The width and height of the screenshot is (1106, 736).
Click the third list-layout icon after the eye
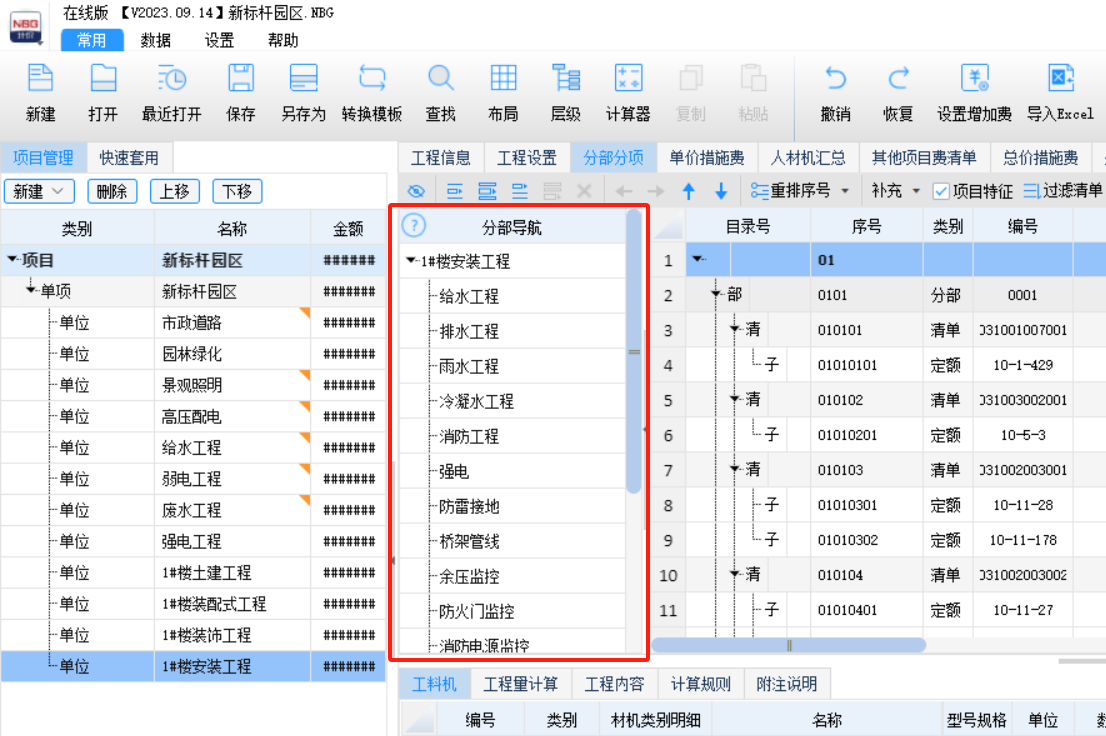click(520, 191)
